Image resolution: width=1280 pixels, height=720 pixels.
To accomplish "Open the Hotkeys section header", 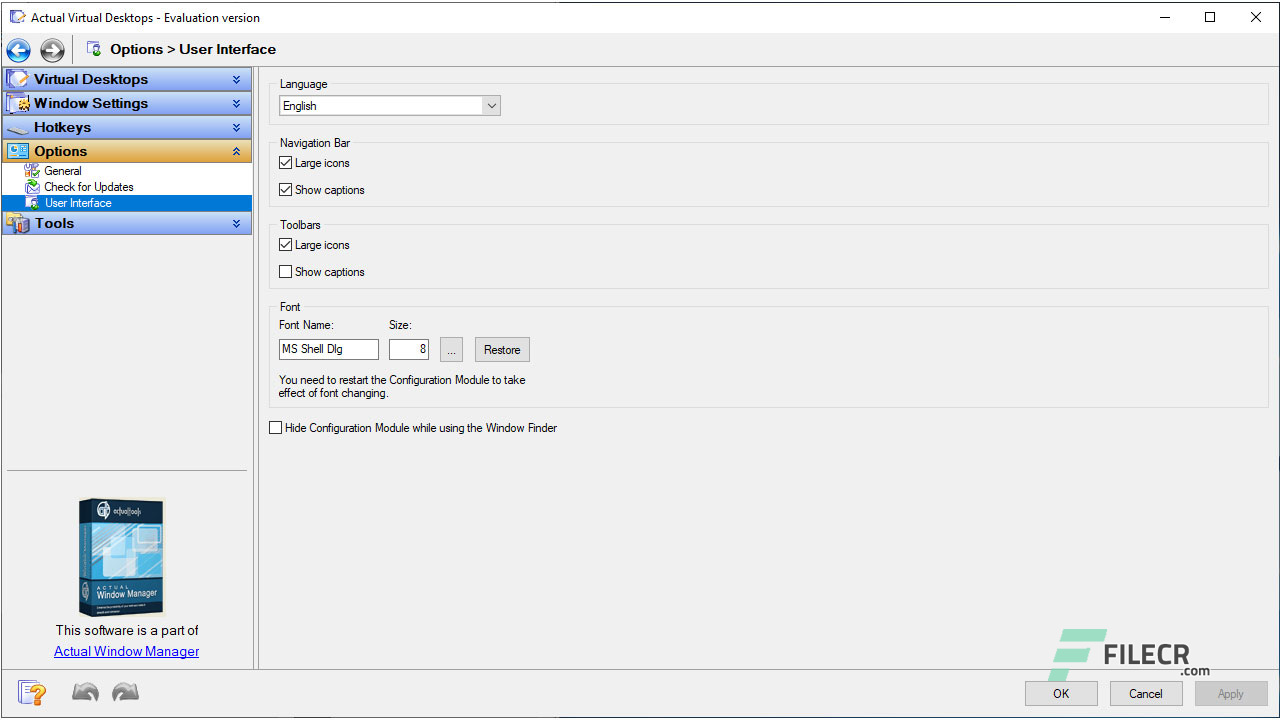I will [x=127, y=127].
